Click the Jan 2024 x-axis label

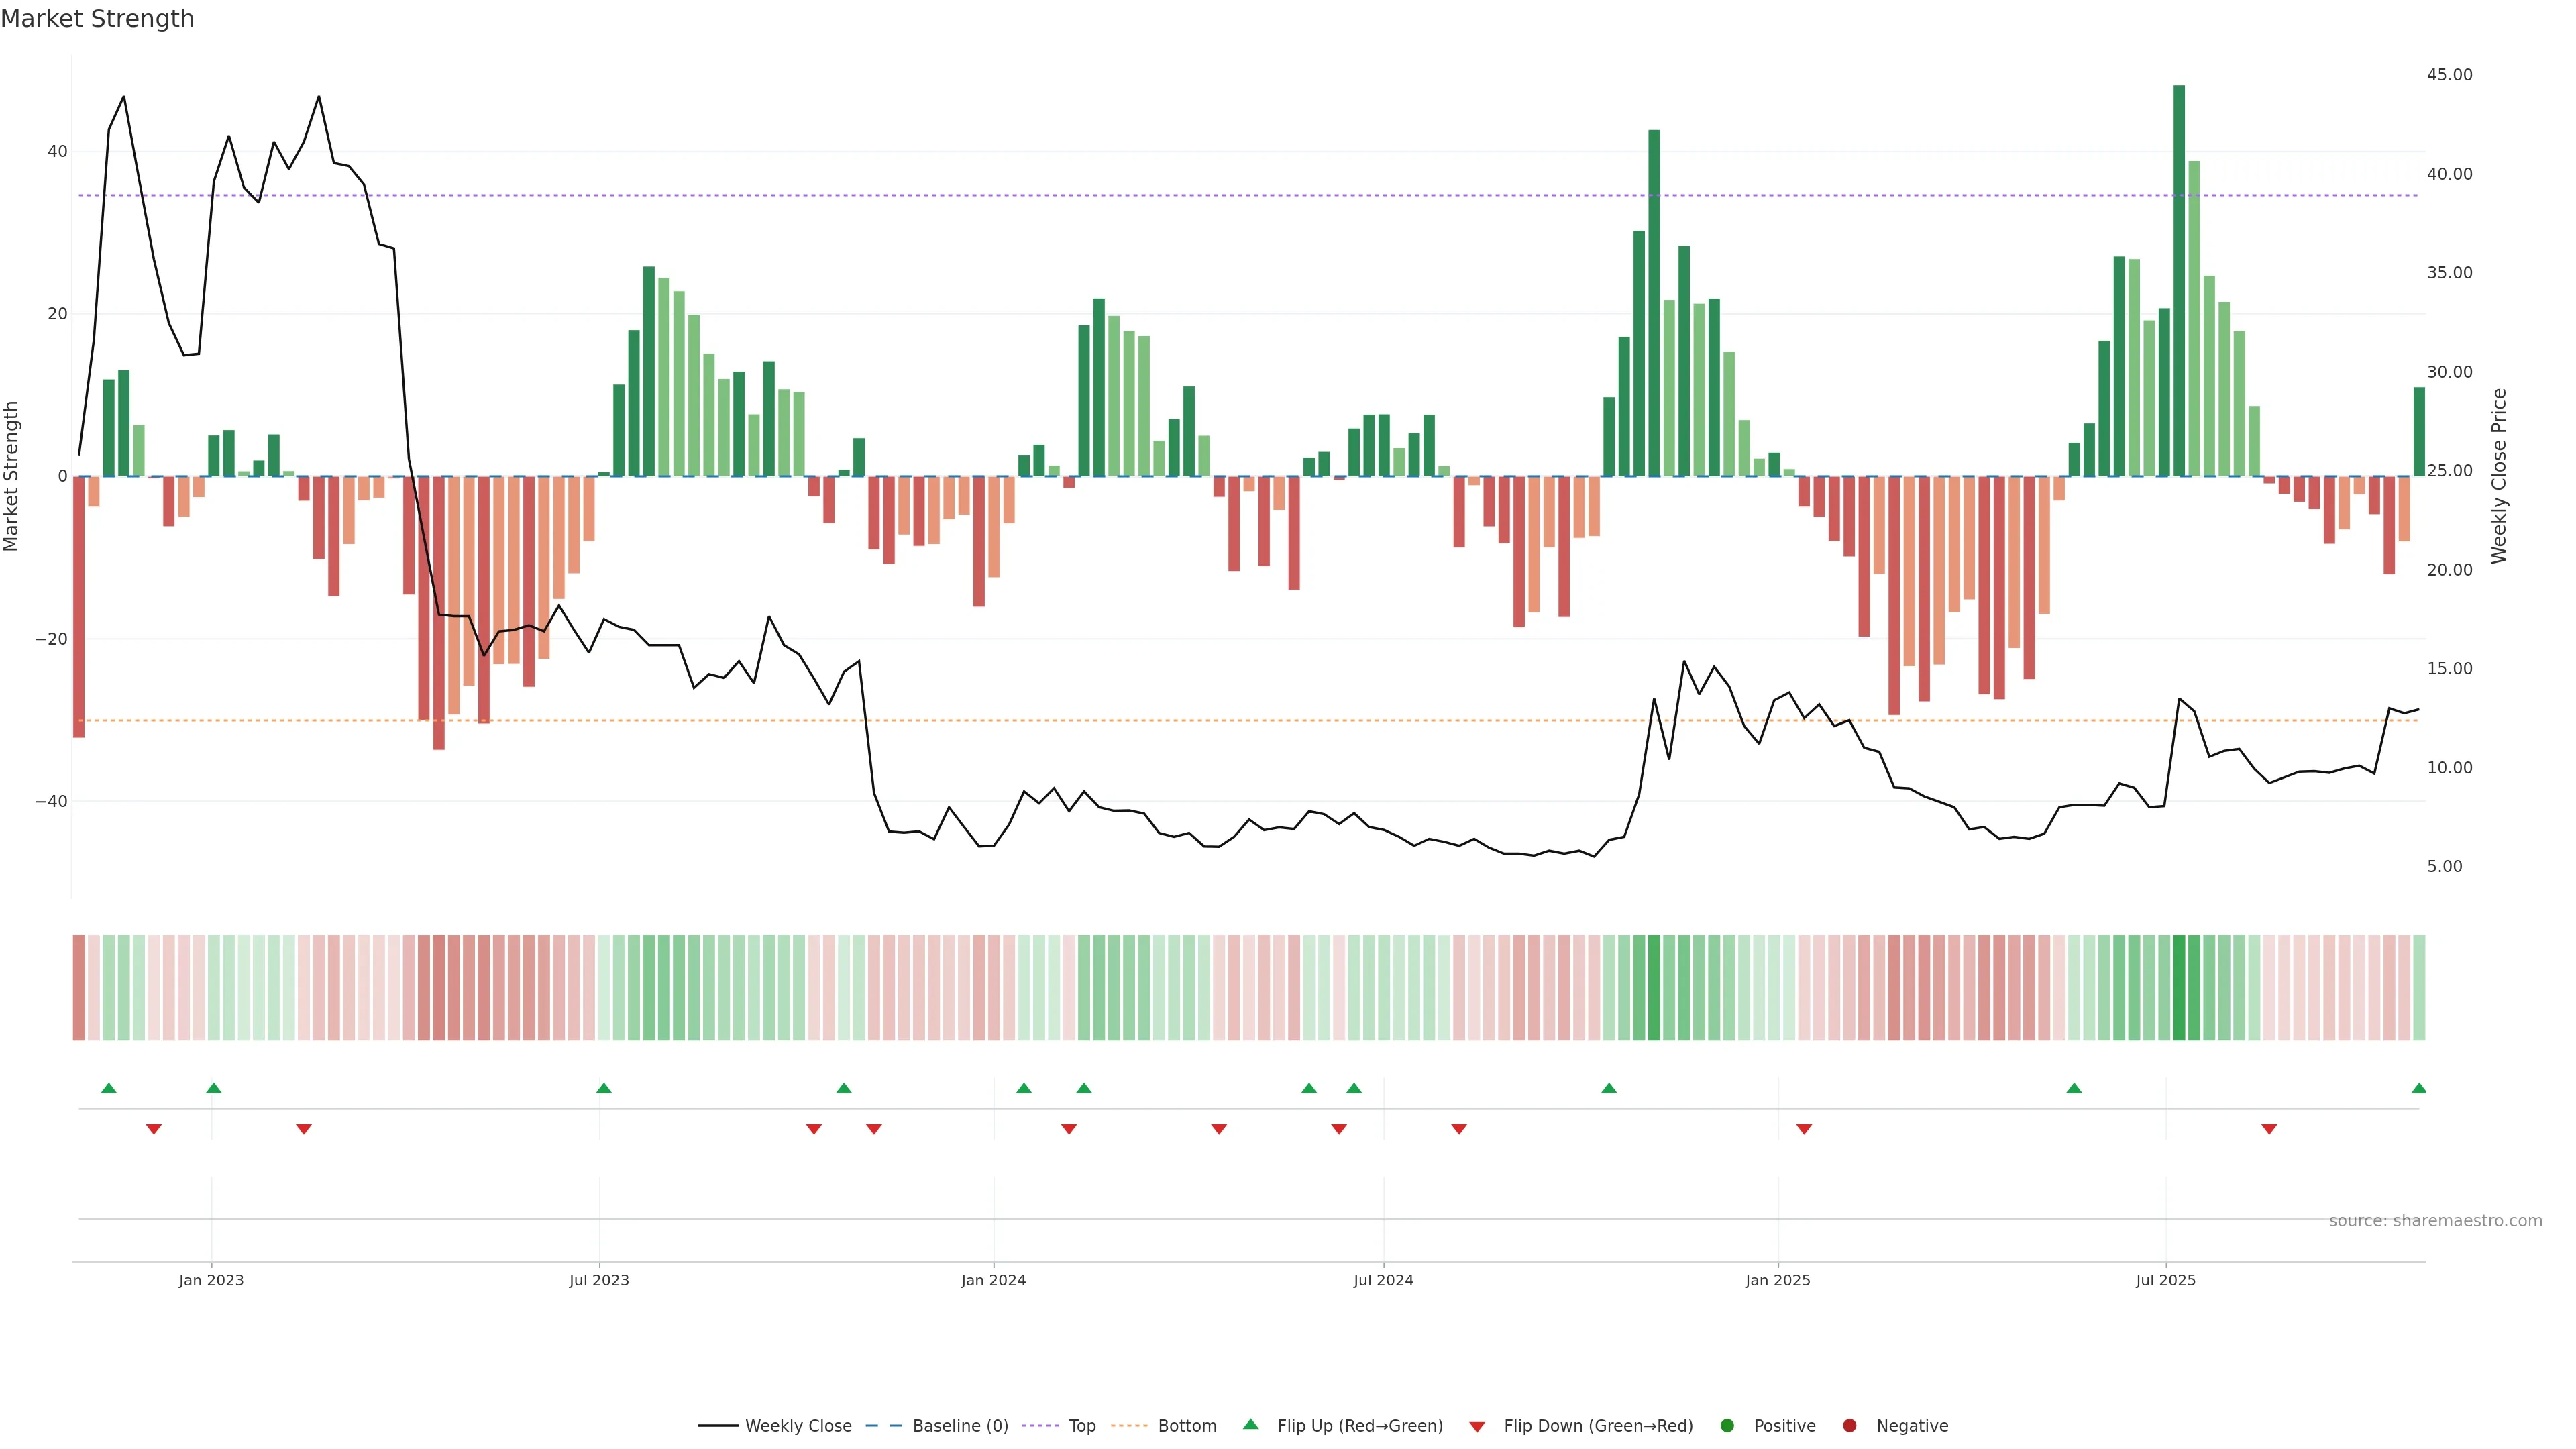[x=993, y=1280]
